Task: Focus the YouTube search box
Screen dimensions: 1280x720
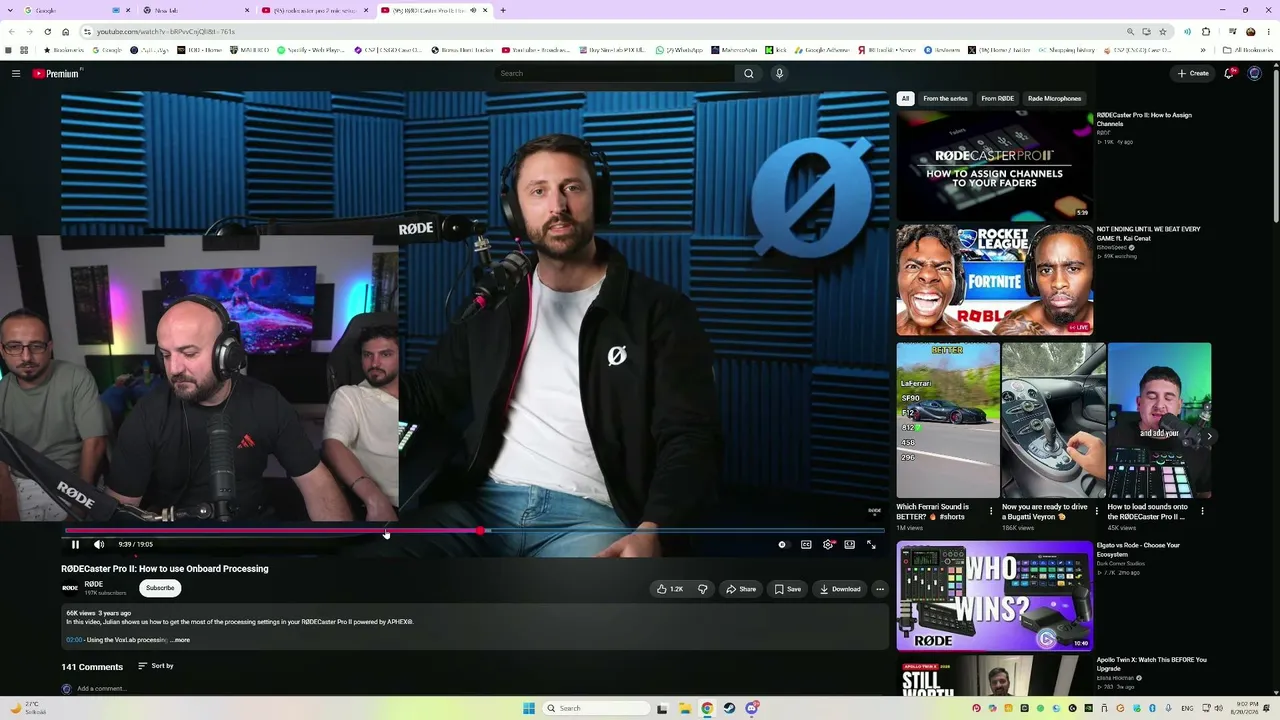Action: [x=615, y=73]
